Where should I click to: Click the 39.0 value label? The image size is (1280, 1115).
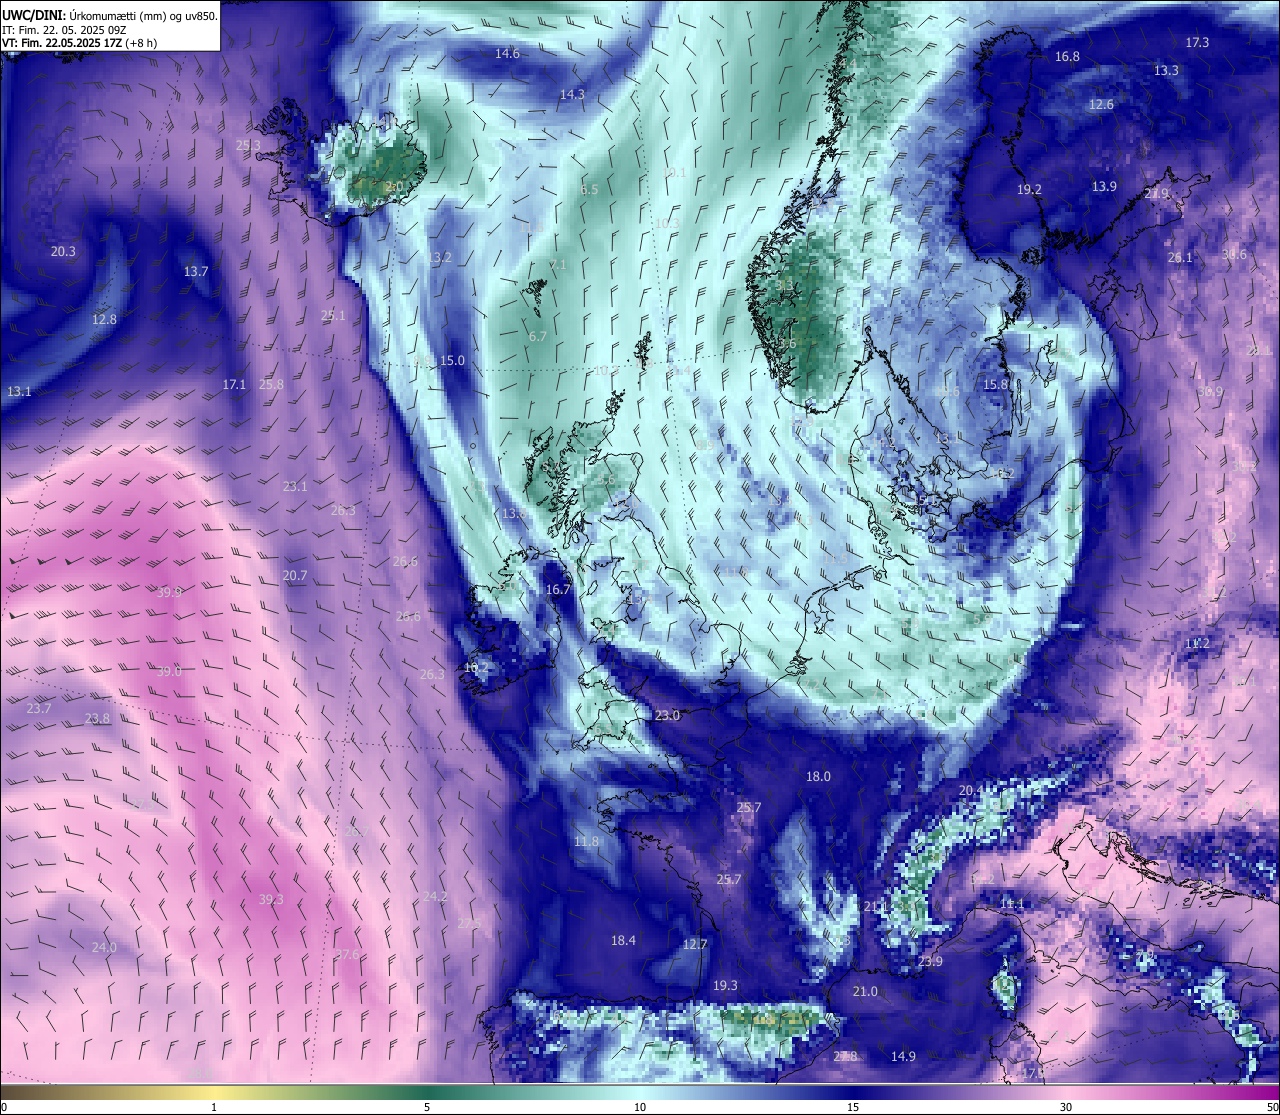coord(169,671)
